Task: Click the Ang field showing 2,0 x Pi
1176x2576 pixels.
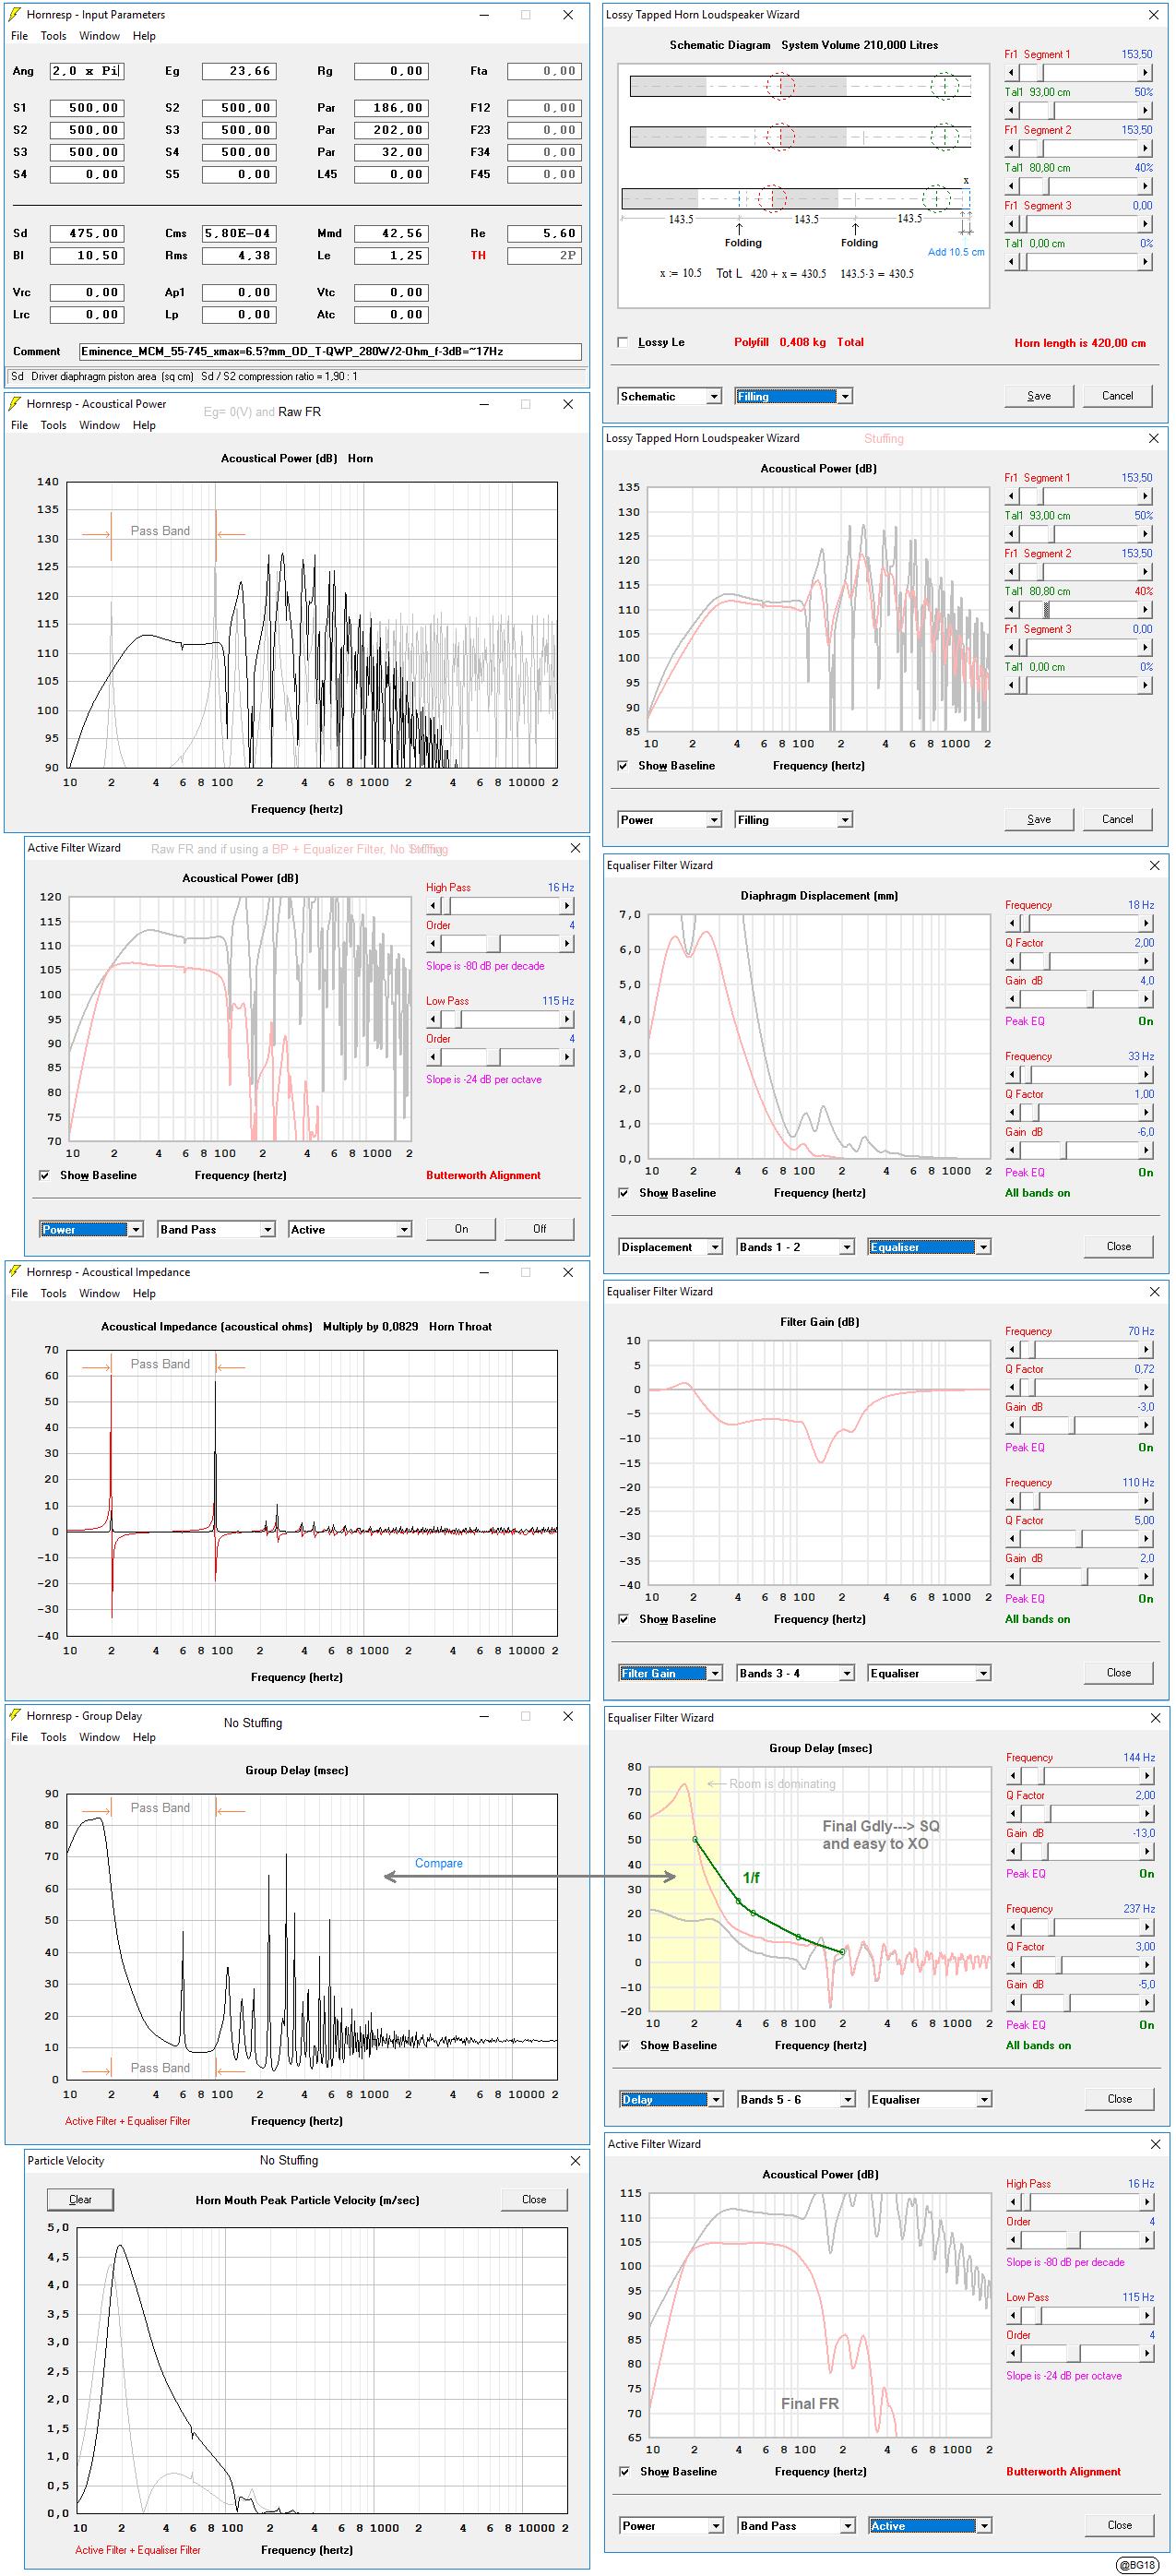Action: (x=87, y=71)
